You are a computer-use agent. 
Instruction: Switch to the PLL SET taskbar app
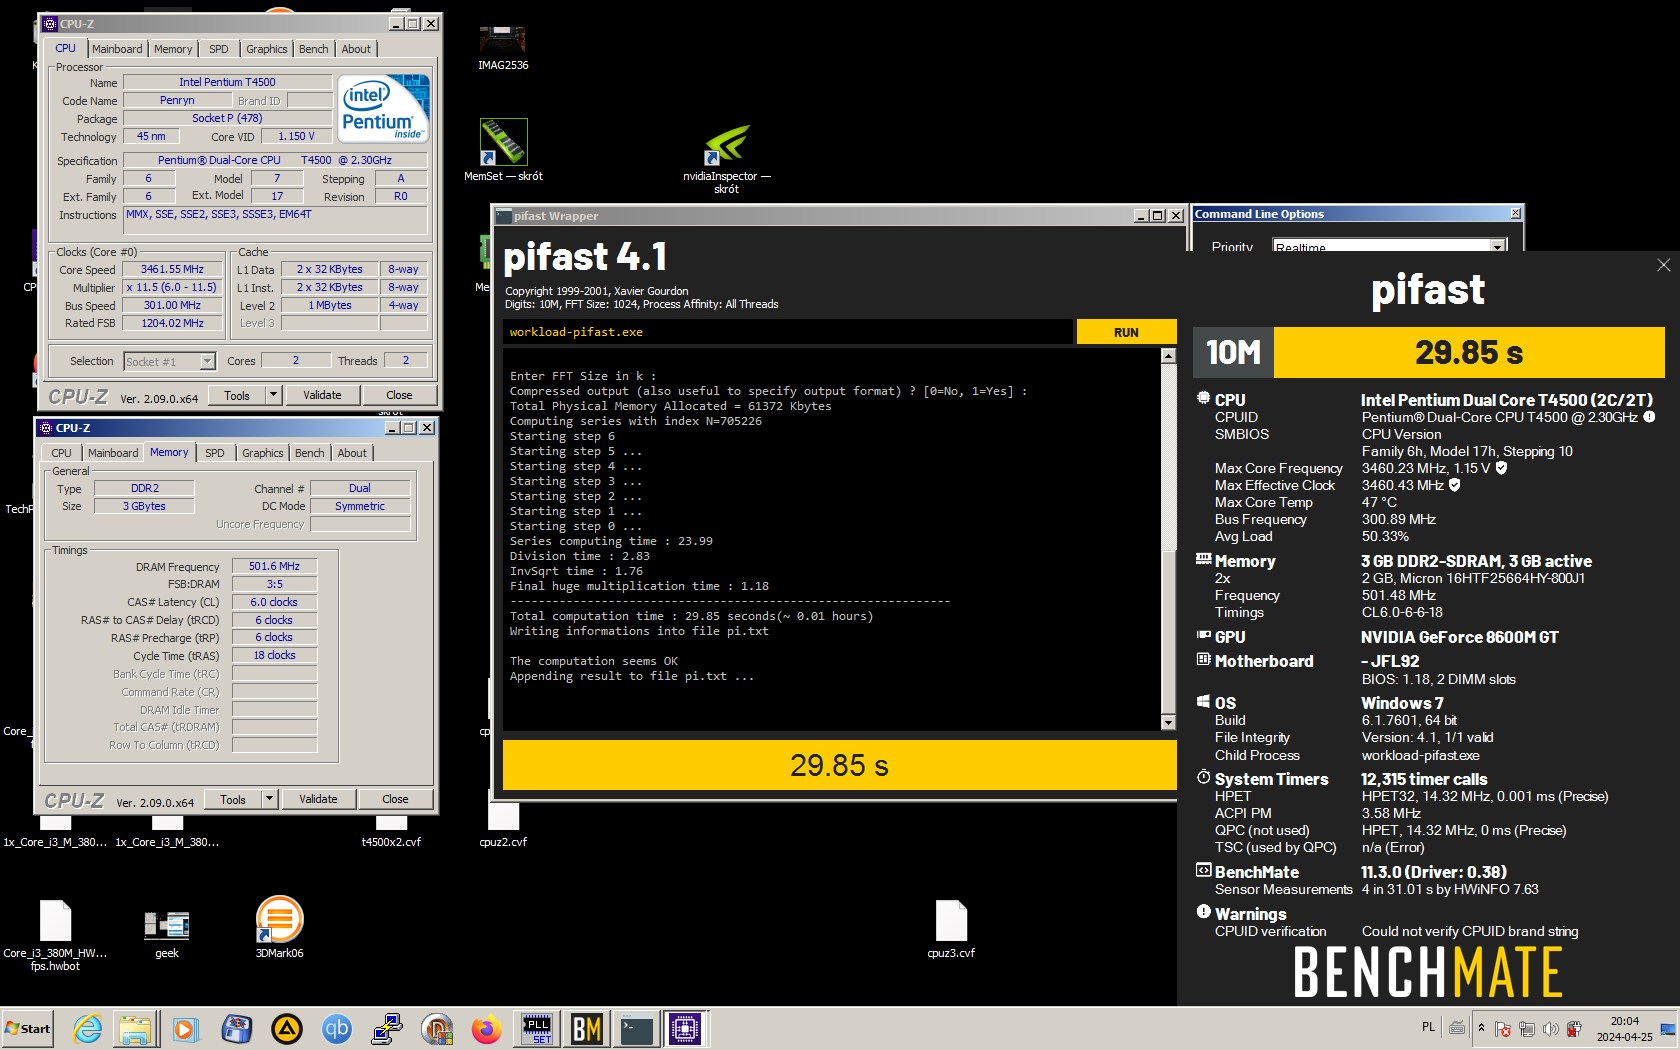coord(538,1028)
